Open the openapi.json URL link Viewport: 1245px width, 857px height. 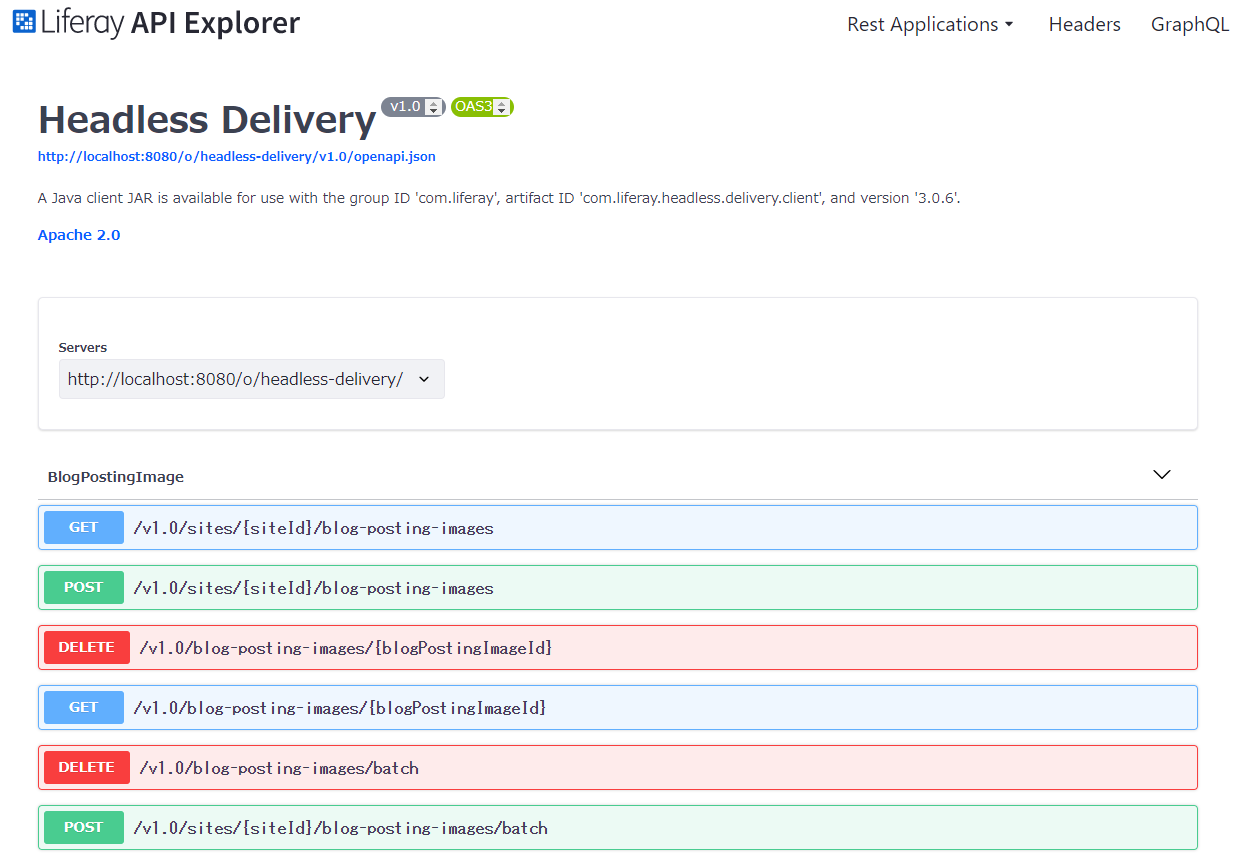click(237, 156)
